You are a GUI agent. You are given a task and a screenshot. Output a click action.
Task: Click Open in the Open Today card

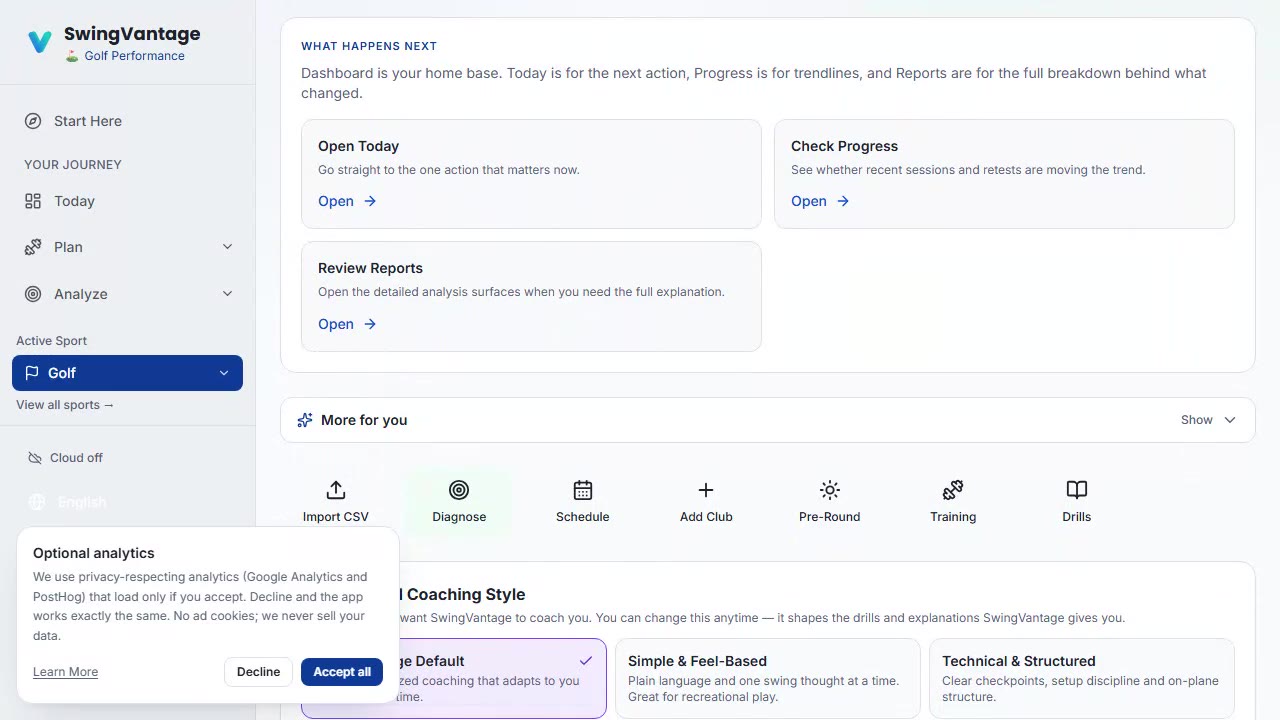(x=347, y=201)
